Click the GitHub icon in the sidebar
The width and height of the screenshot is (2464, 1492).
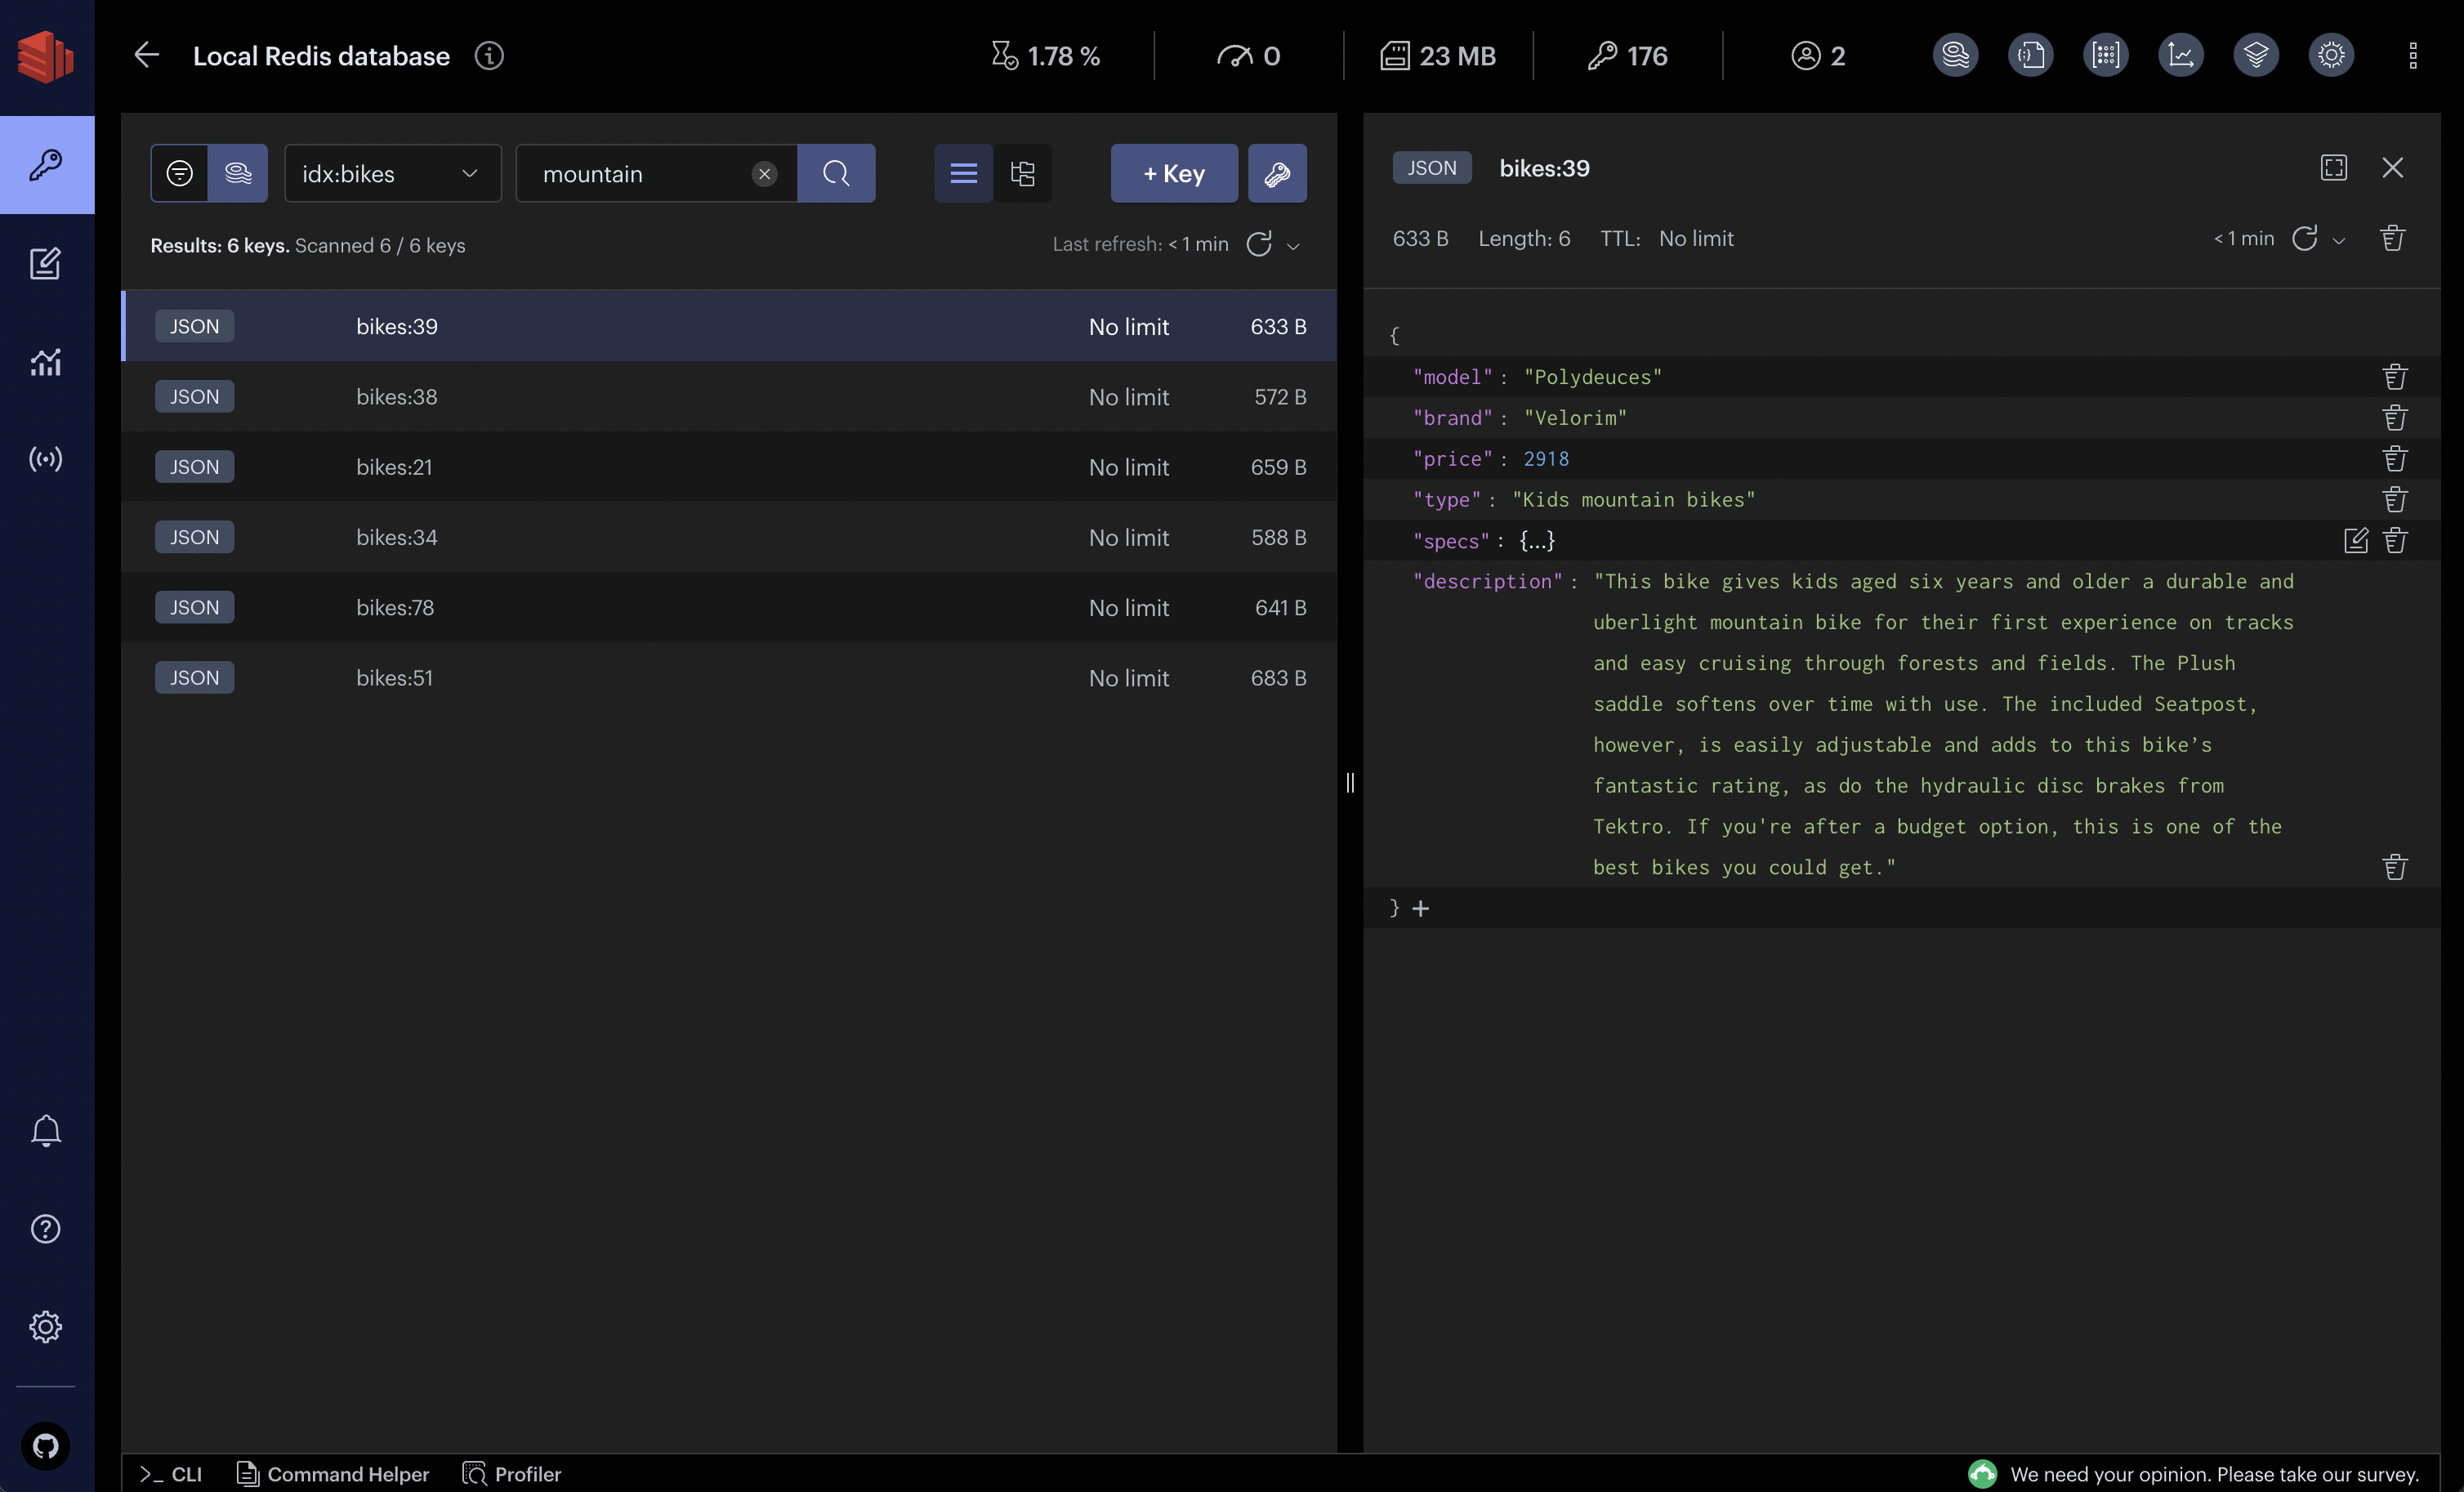tap(46, 1447)
